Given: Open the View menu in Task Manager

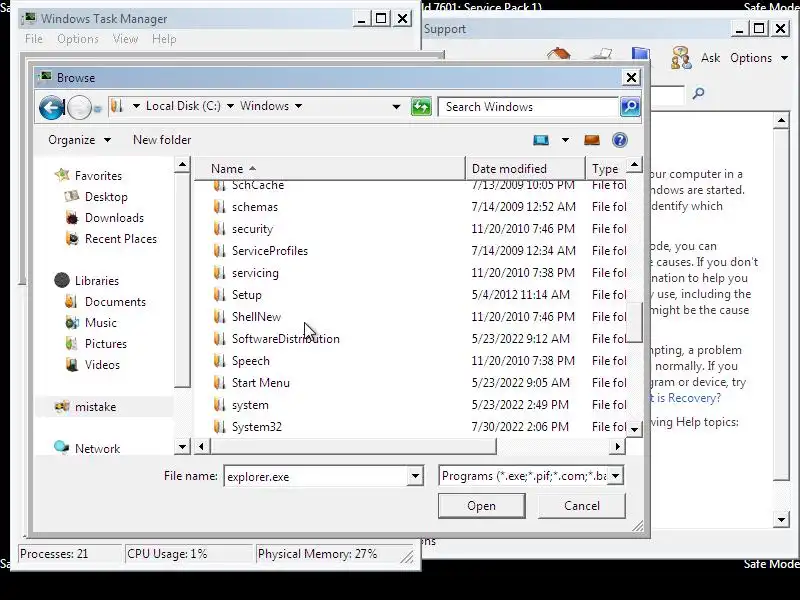Looking at the screenshot, I should [x=125, y=39].
